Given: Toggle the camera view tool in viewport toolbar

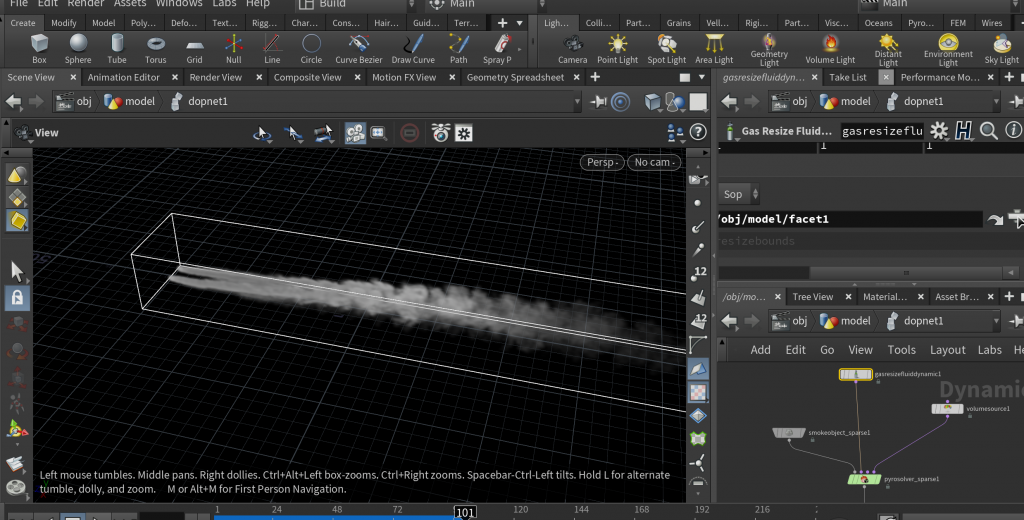Looking at the screenshot, I should tap(355, 133).
